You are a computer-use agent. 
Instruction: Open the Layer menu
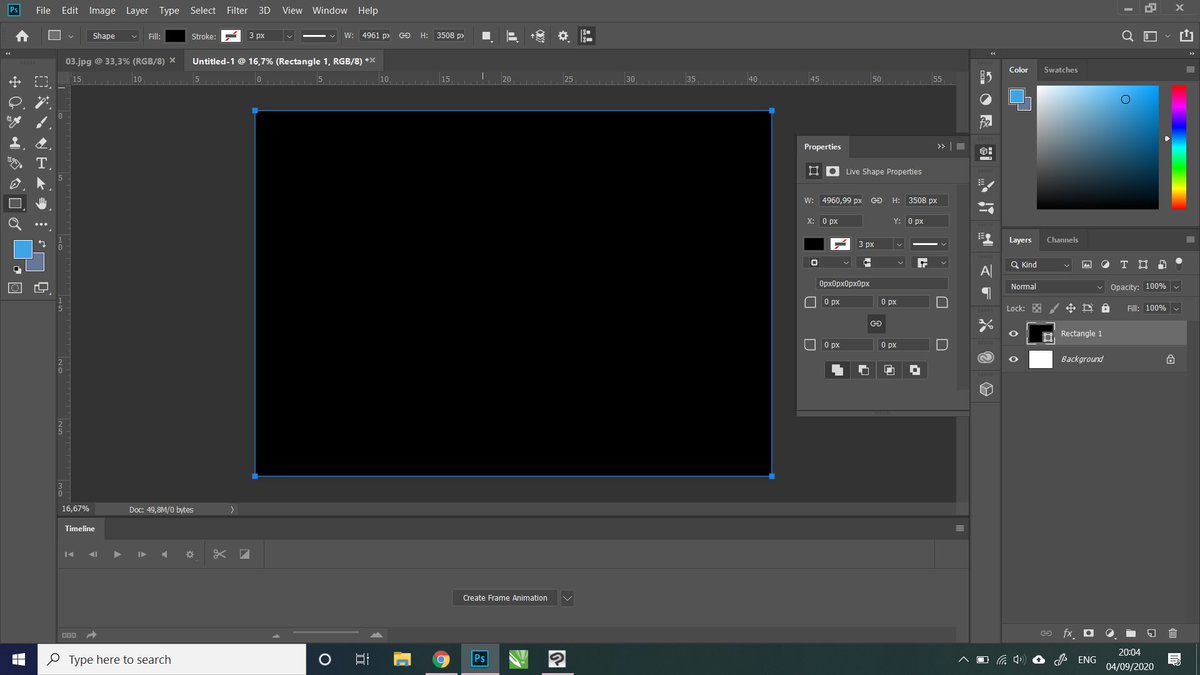point(137,10)
